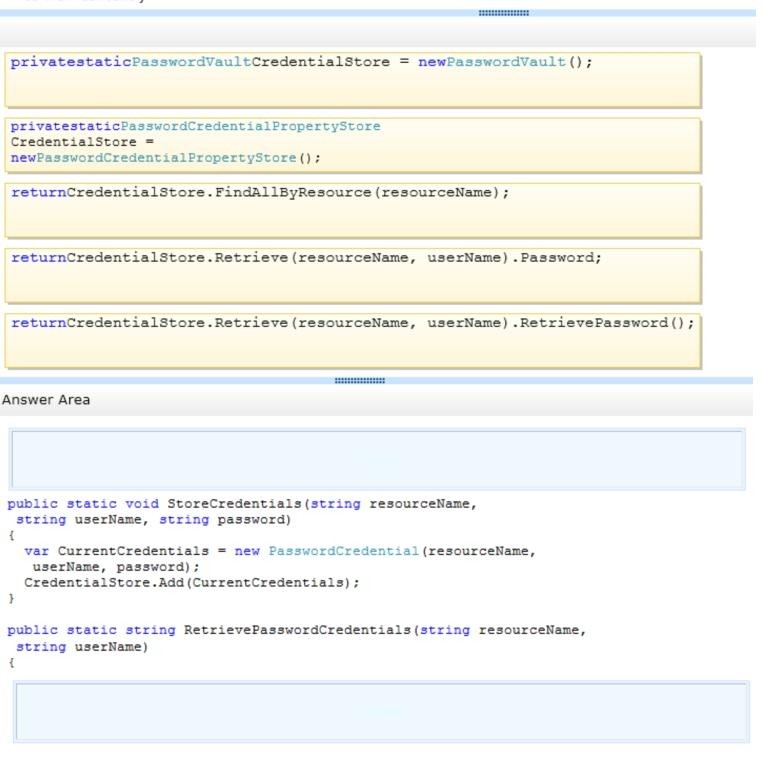Choose the Retrieve(...).Password return block
The height and width of the screenshot is (768, 762).
click(x=353, y=276)
